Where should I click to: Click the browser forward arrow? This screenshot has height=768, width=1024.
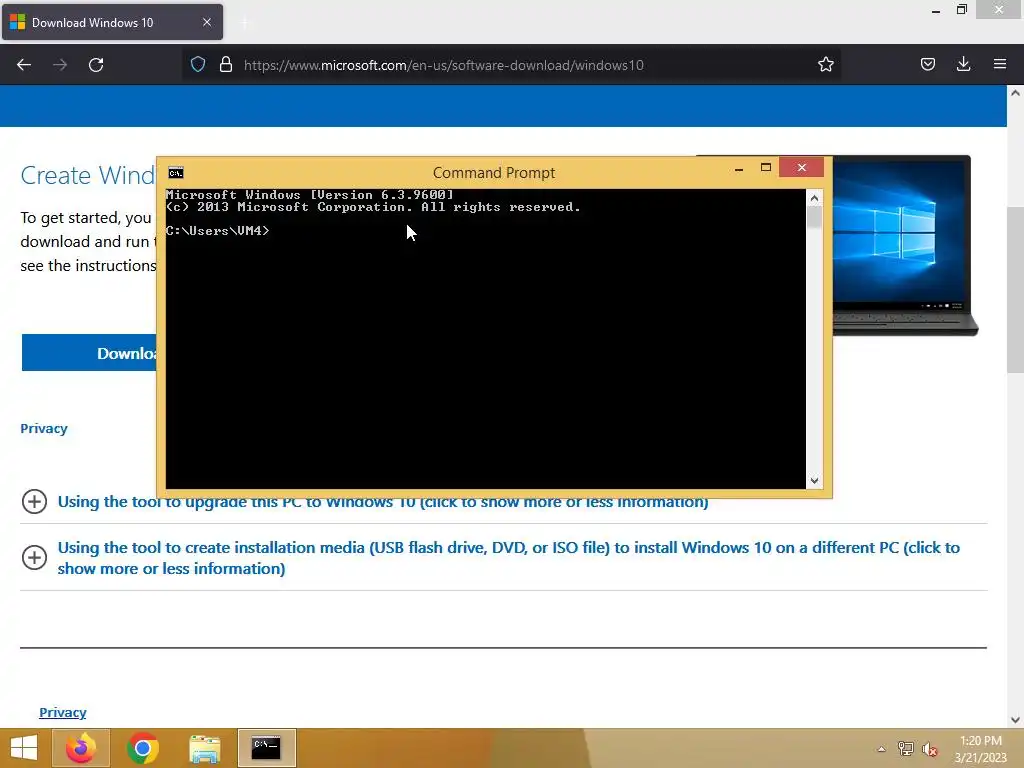click(x=60, y=65)
